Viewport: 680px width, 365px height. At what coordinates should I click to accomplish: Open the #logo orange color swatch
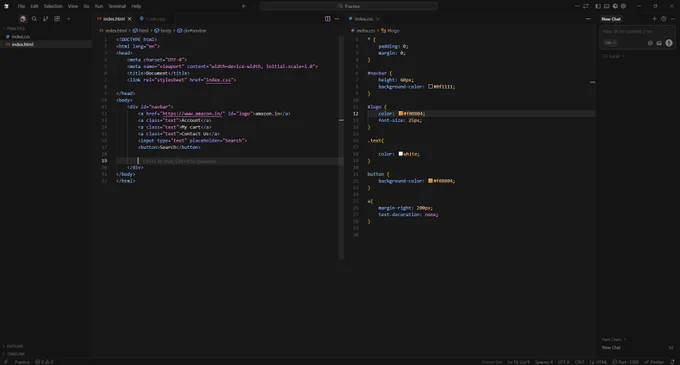point(401,113)
